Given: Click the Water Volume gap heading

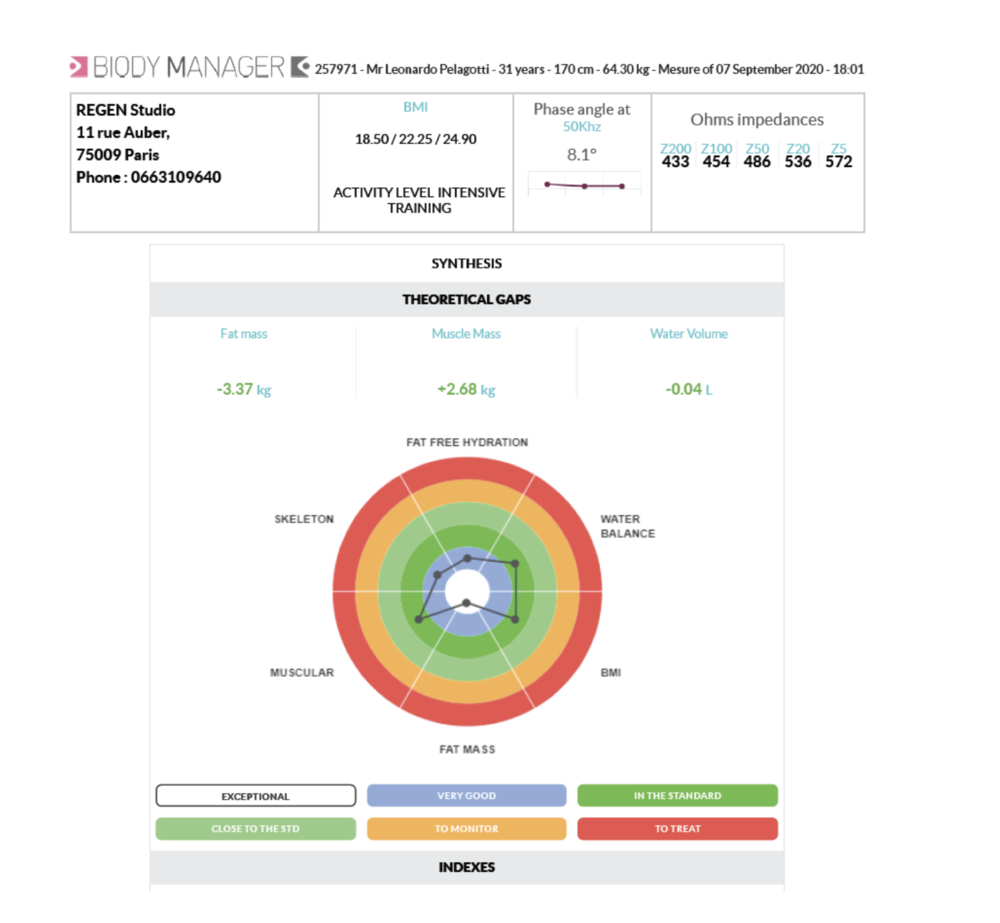Looking at the screenshot, I should pyautogui.click(x=689, y=334).
